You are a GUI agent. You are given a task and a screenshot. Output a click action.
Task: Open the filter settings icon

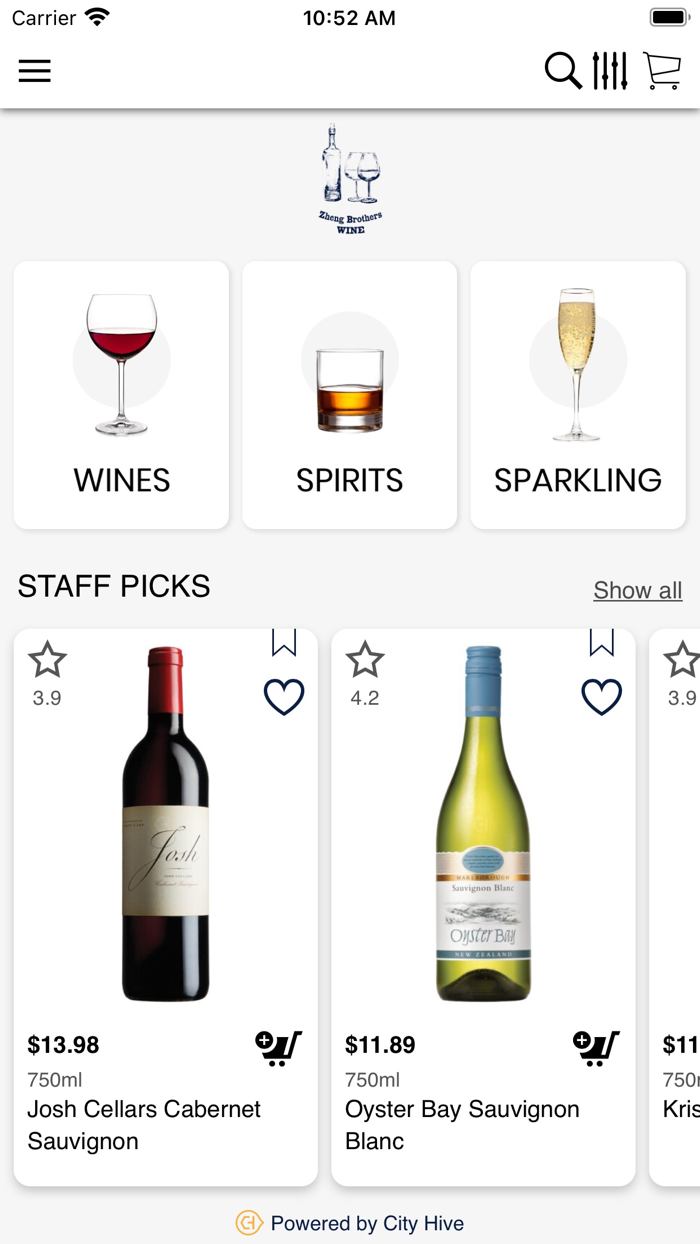[x=612, y=71]
